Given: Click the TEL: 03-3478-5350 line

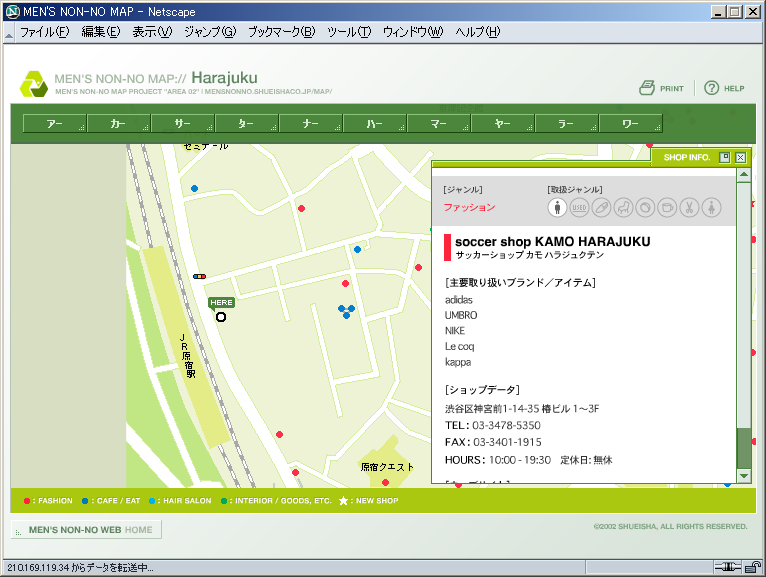Looking at the screenshot, I should (492, 425).
